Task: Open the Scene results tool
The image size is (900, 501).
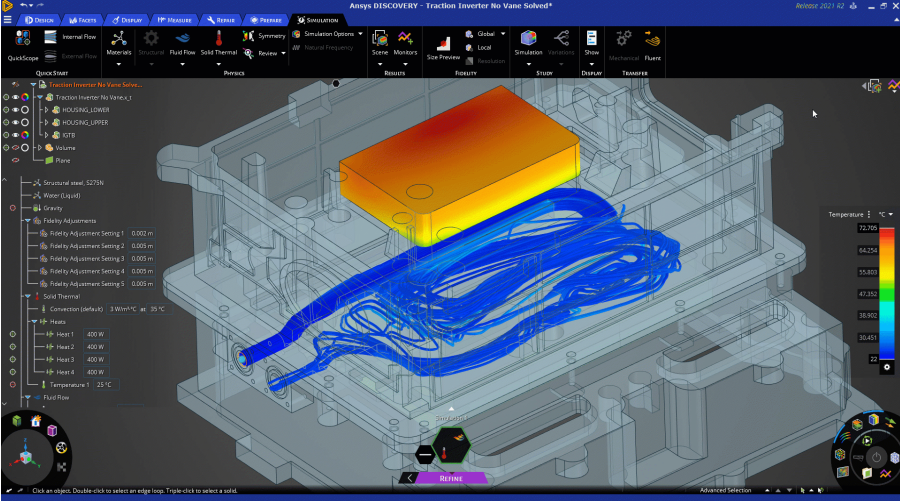Action: [x=380, y=44]
